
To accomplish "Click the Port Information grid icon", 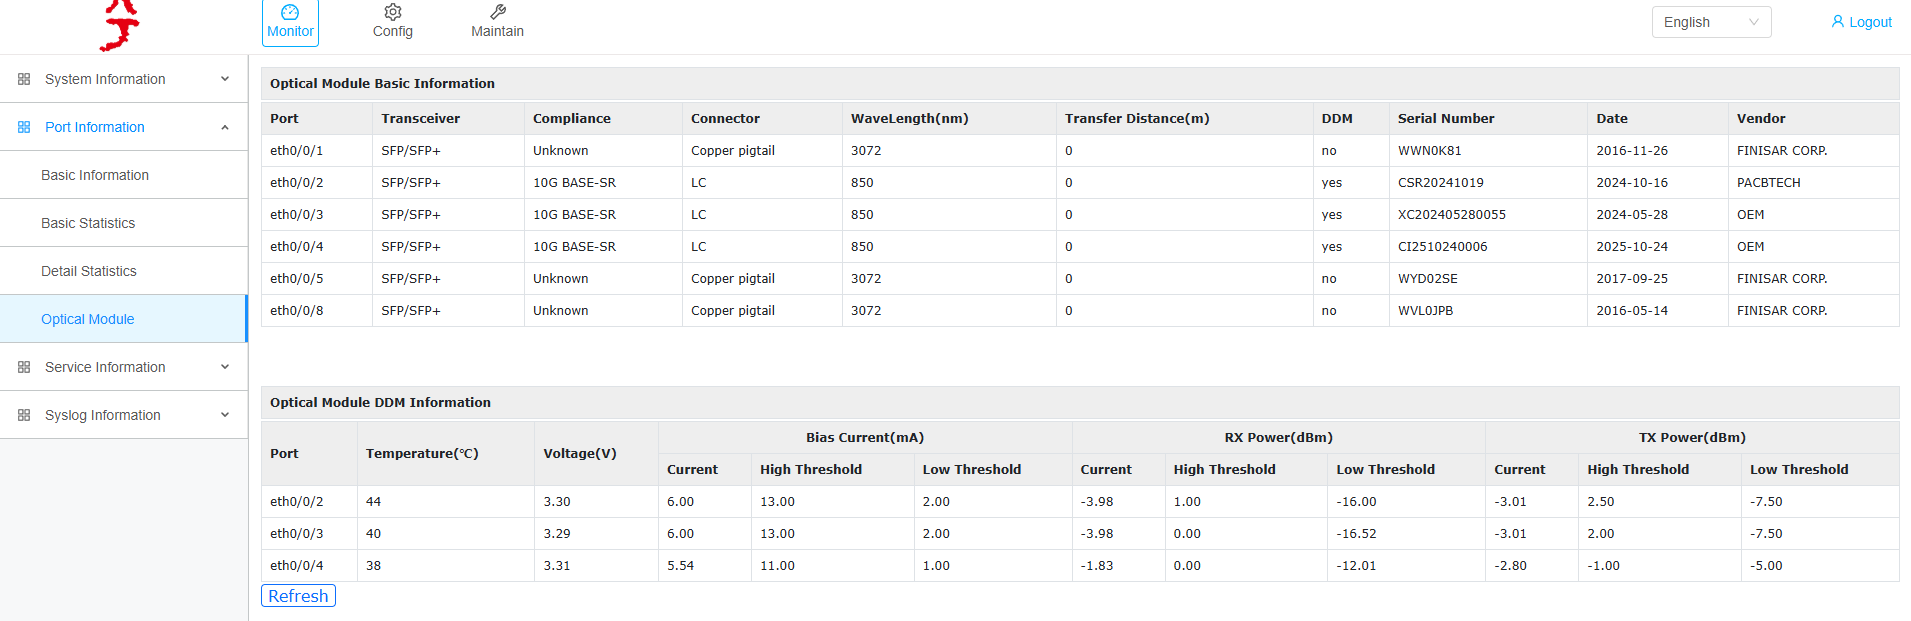I will (x=24, y=127).
